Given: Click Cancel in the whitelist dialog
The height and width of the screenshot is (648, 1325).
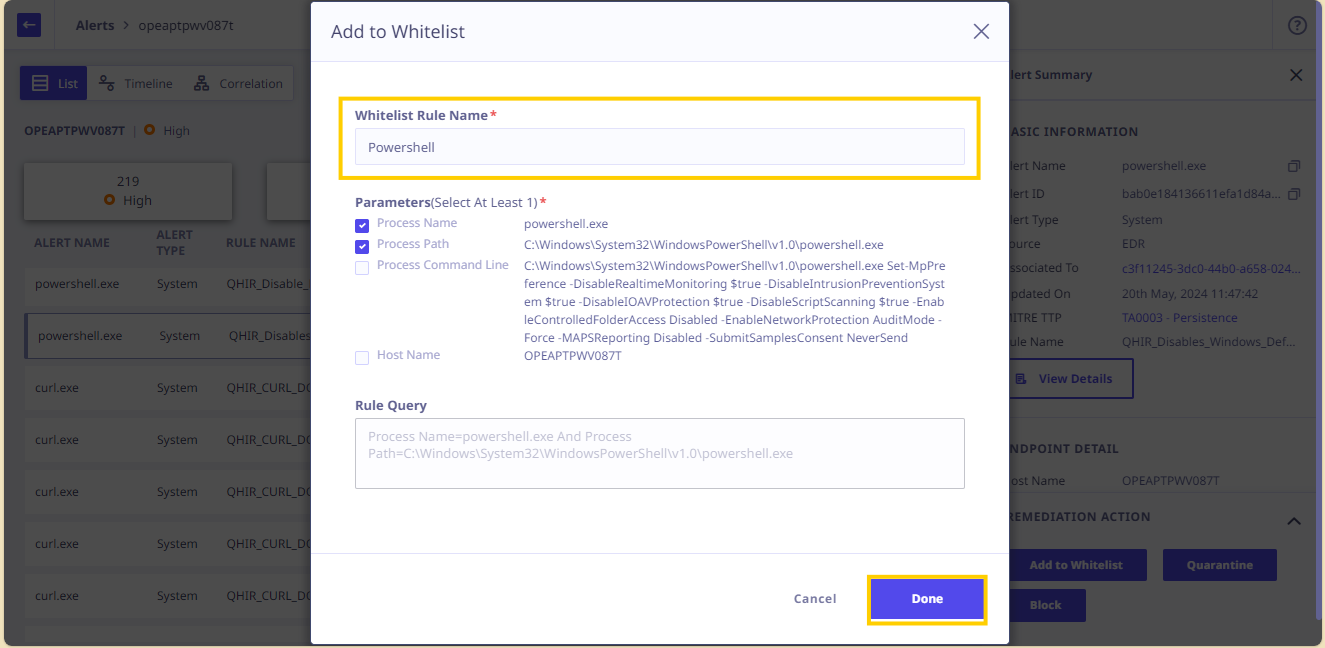Looking at the screenshot, I should click(815, 599).
